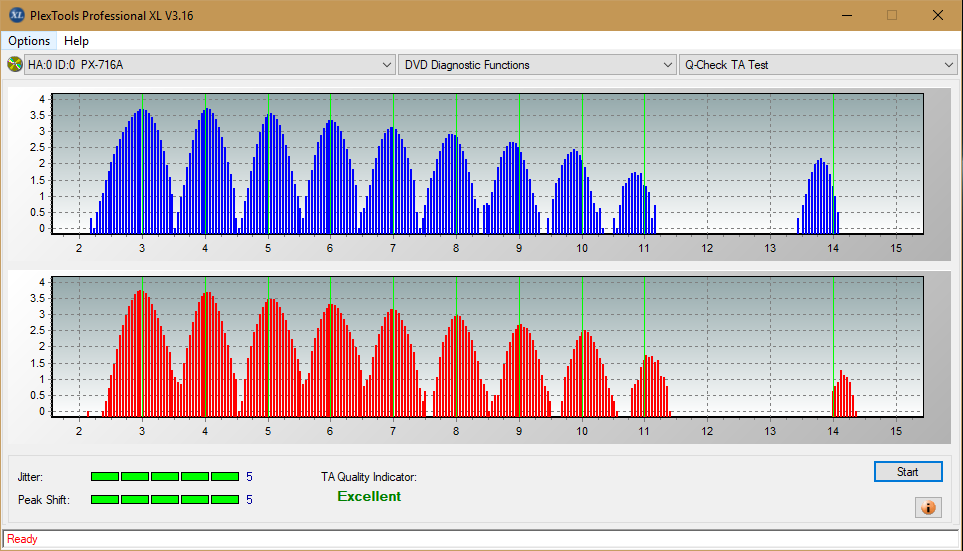
Task: Click the blue peak at 14 in upper chart
Action: click(819, 197)
